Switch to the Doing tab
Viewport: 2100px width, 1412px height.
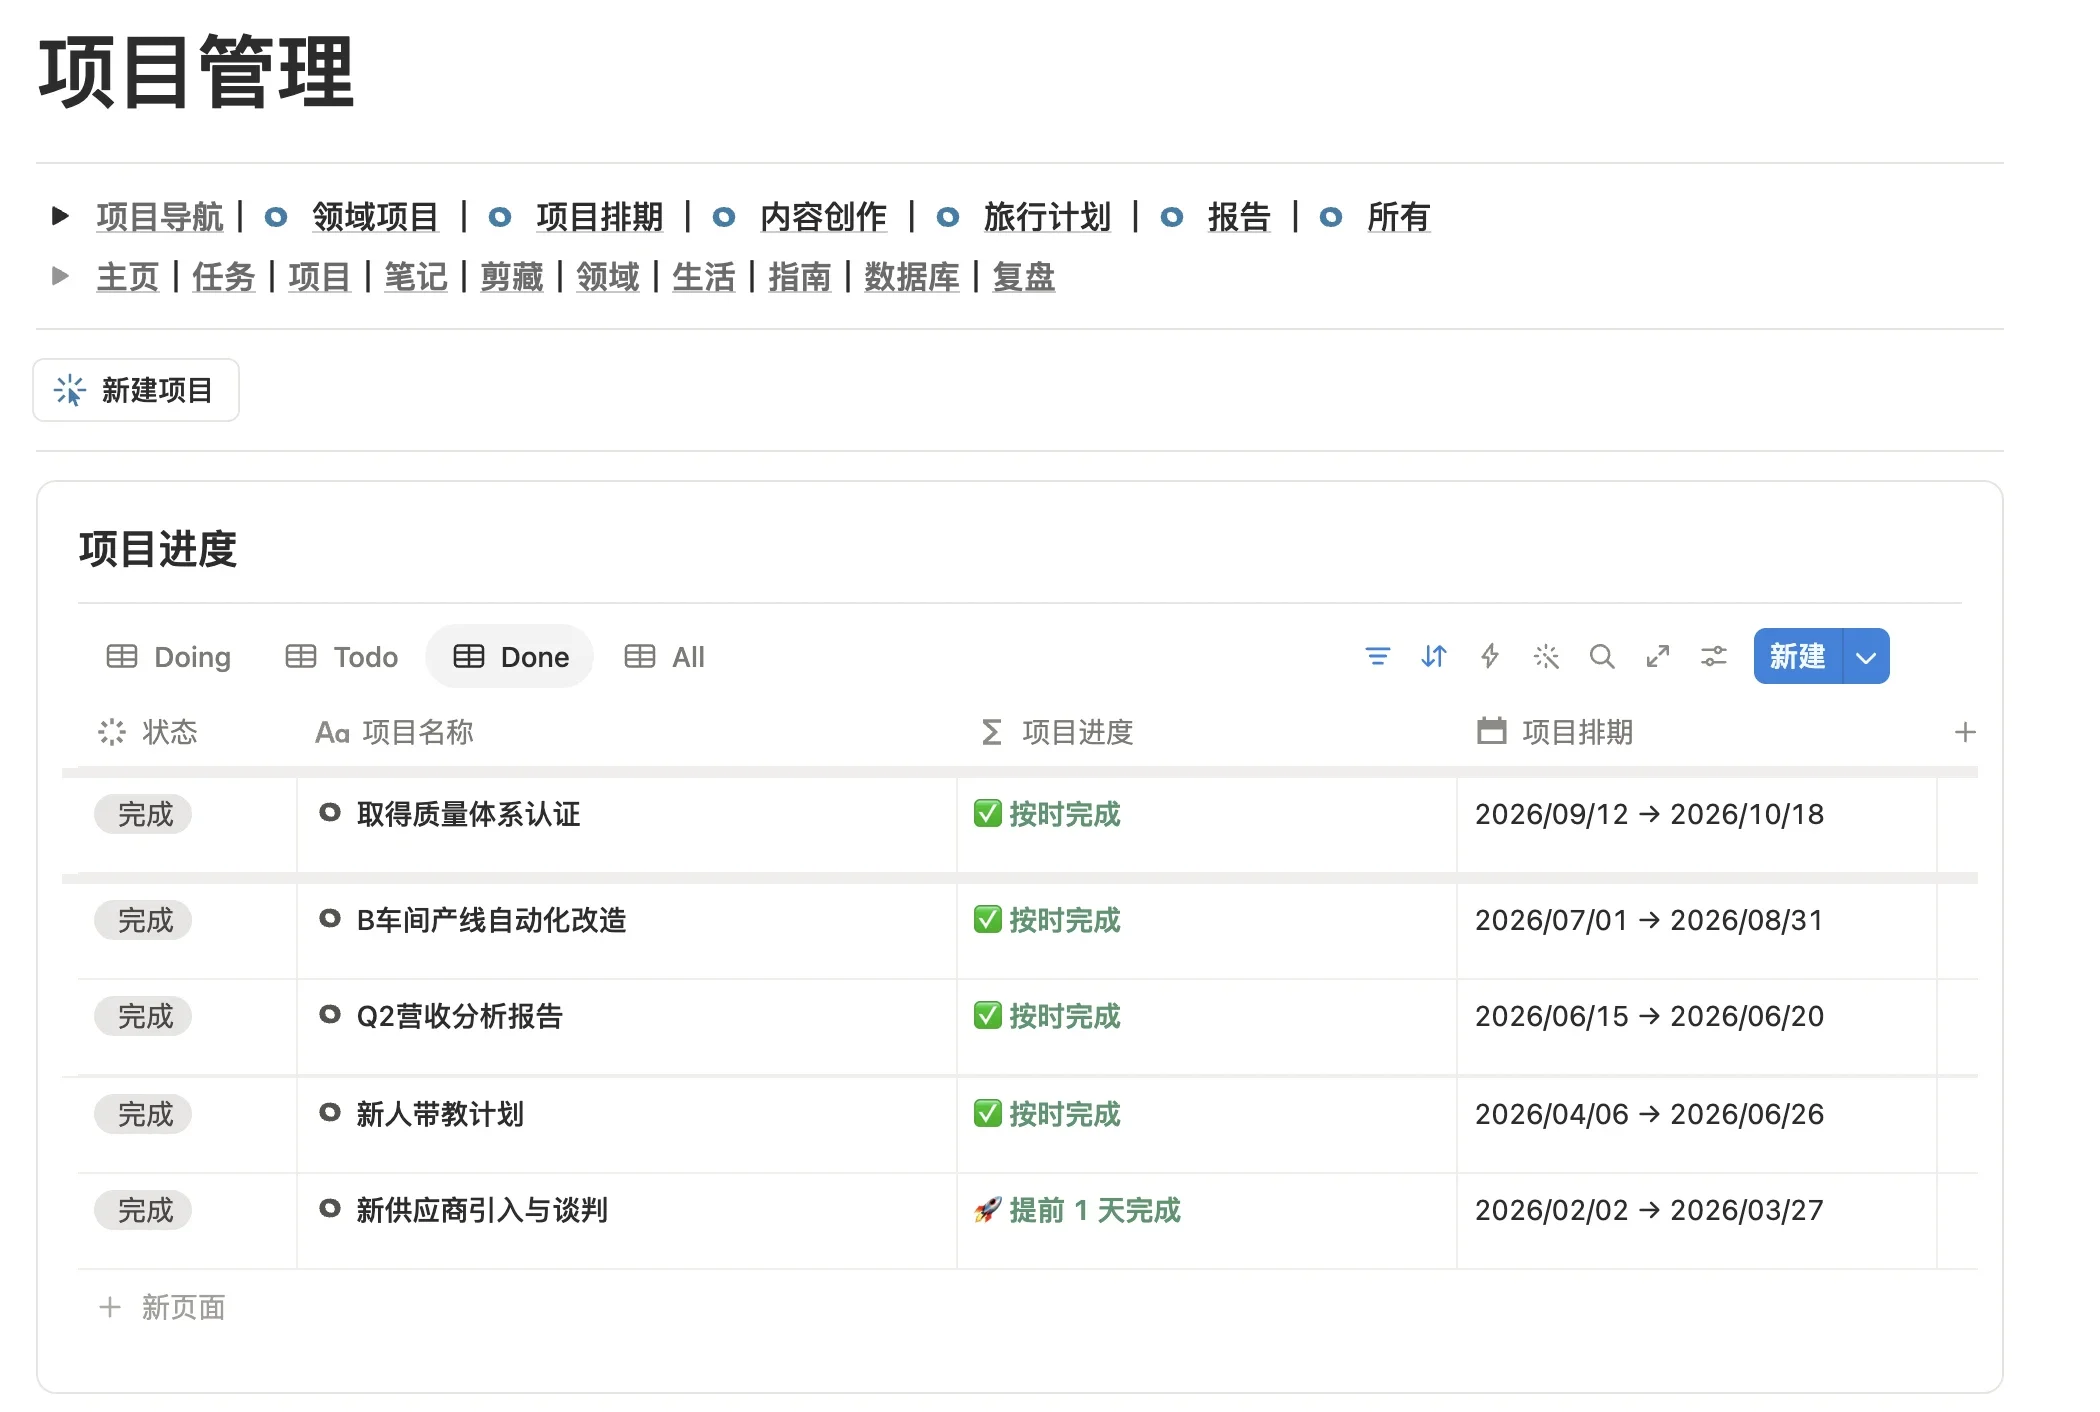(169, 656)
